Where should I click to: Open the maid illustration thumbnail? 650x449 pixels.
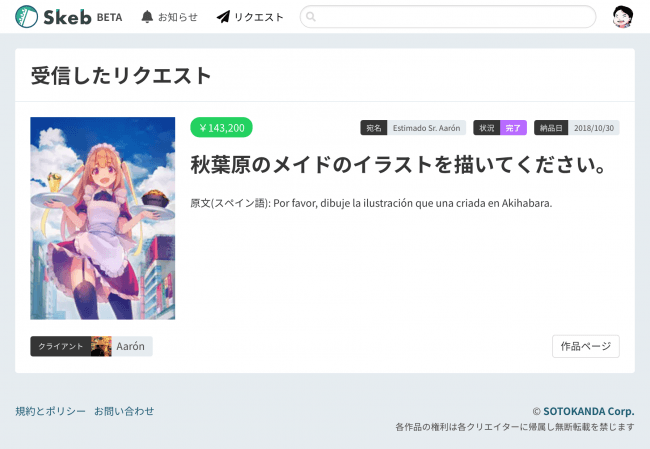102,218
